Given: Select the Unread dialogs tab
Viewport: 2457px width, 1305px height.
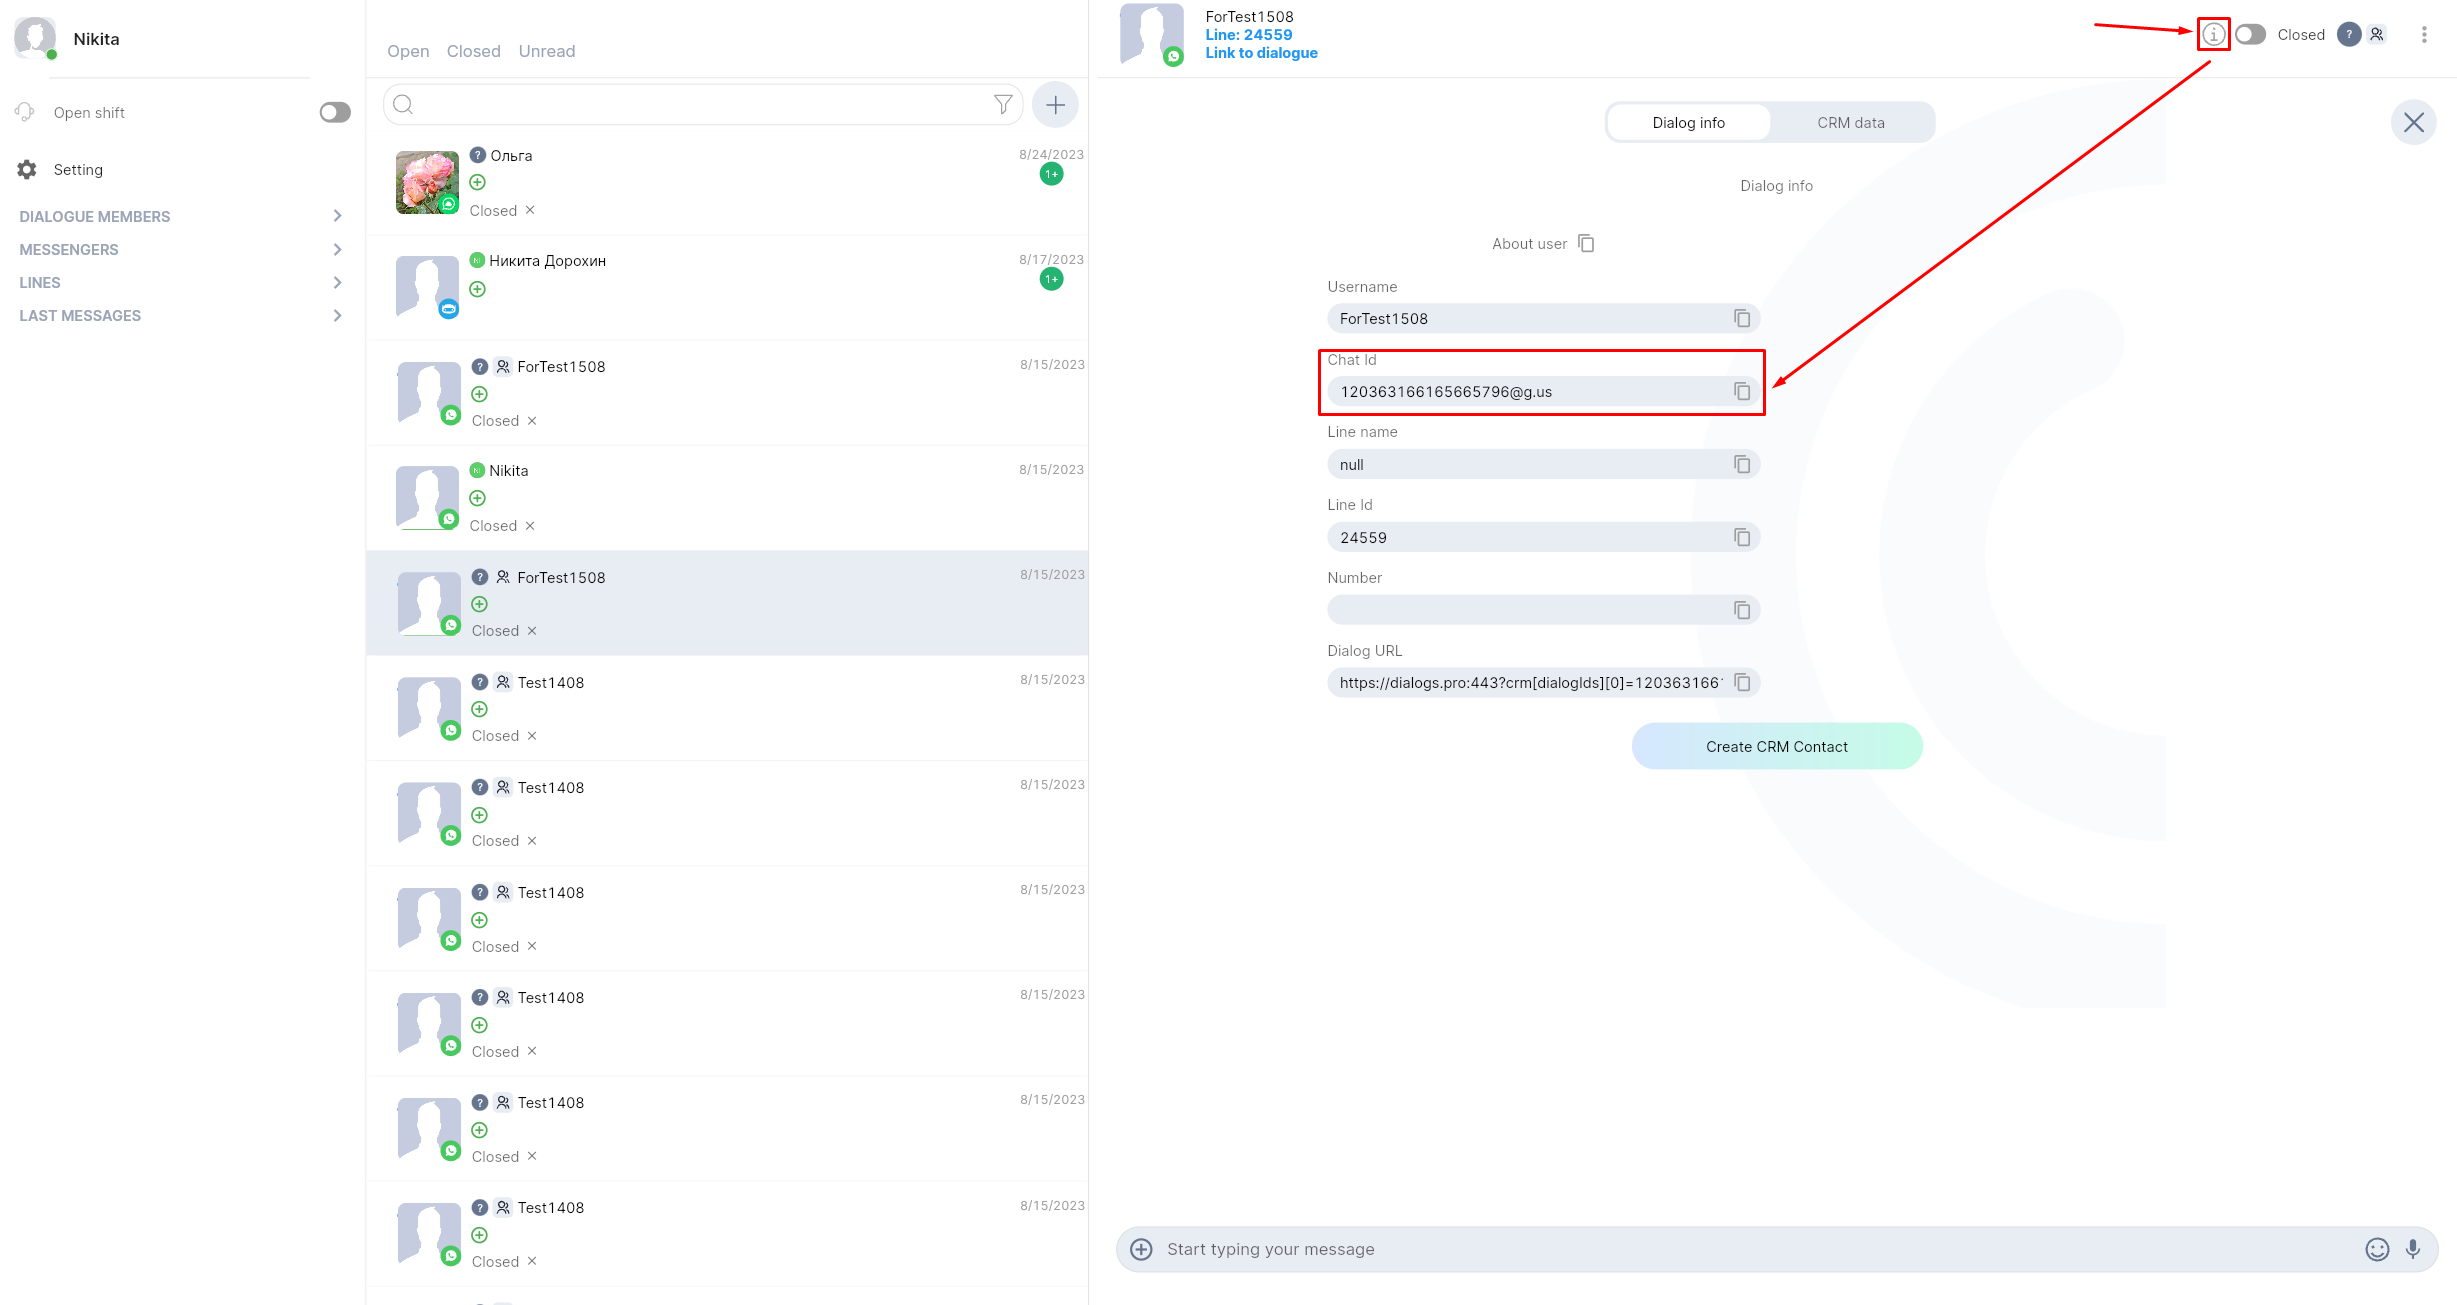Looking at the screenshot, I should 546,51.
